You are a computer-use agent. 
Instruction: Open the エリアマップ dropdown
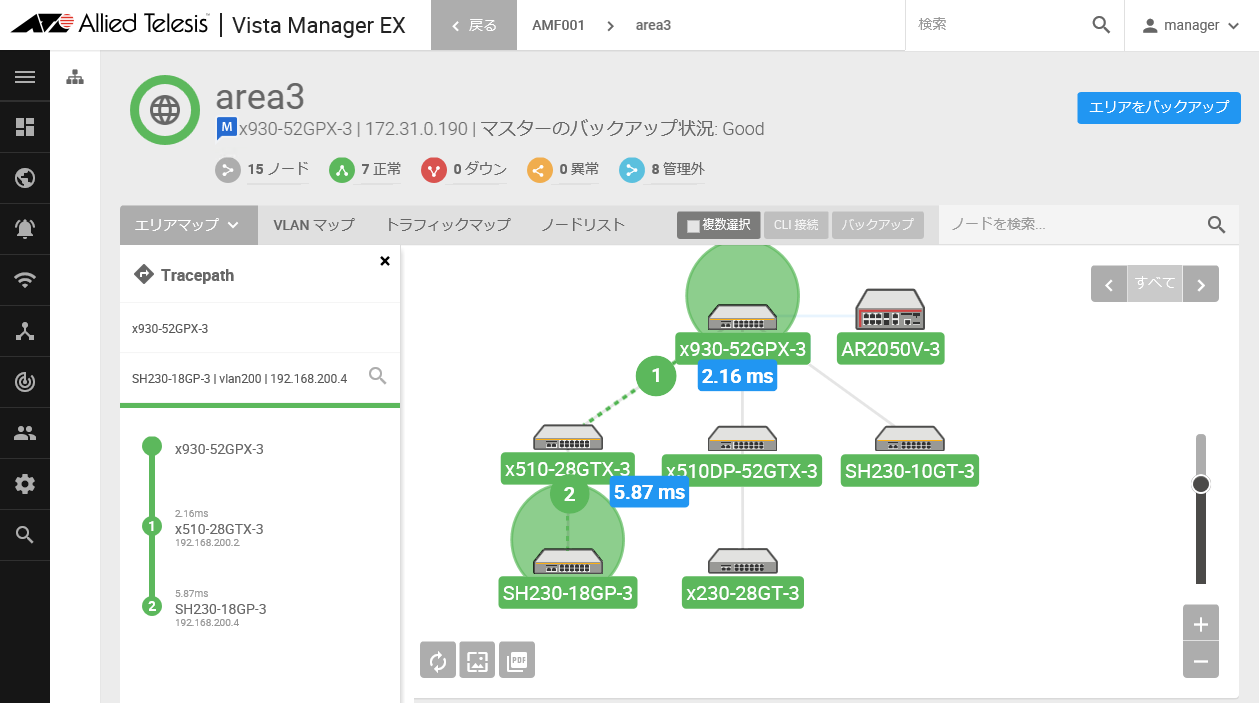tap(188, 225)
